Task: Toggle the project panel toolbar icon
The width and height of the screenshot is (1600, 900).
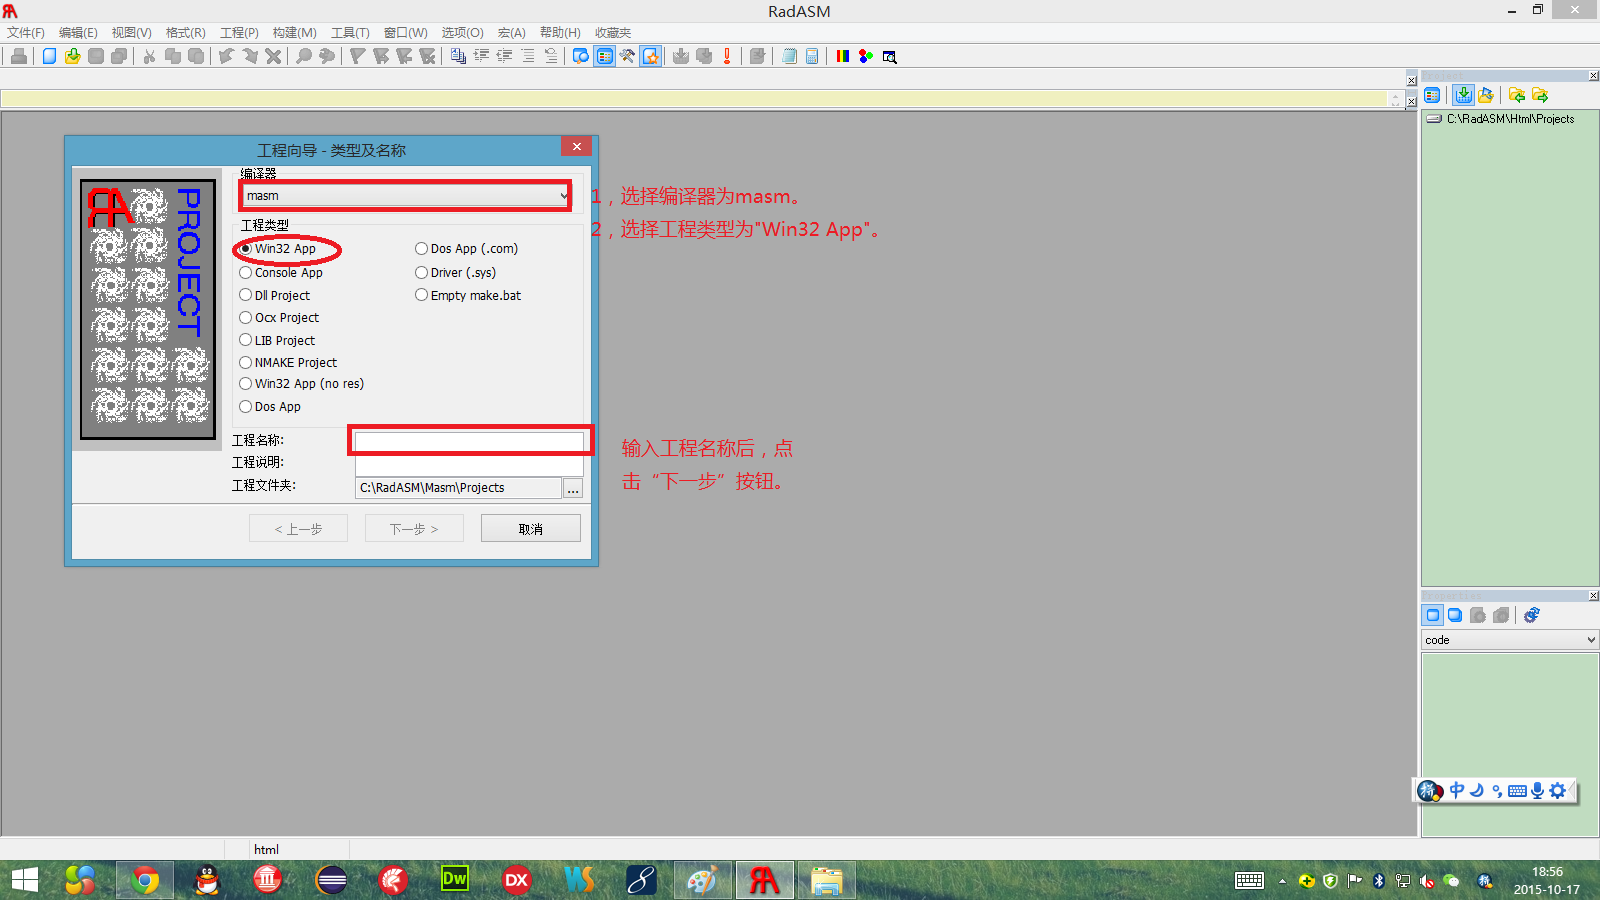Action: pos(604,56)
